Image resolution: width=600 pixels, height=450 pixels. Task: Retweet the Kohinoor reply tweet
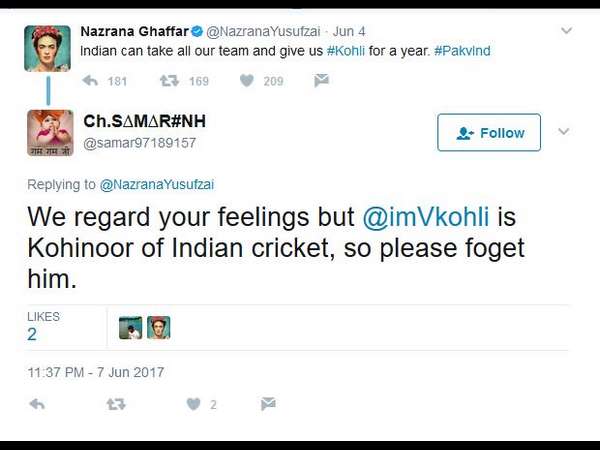[115, 404]
